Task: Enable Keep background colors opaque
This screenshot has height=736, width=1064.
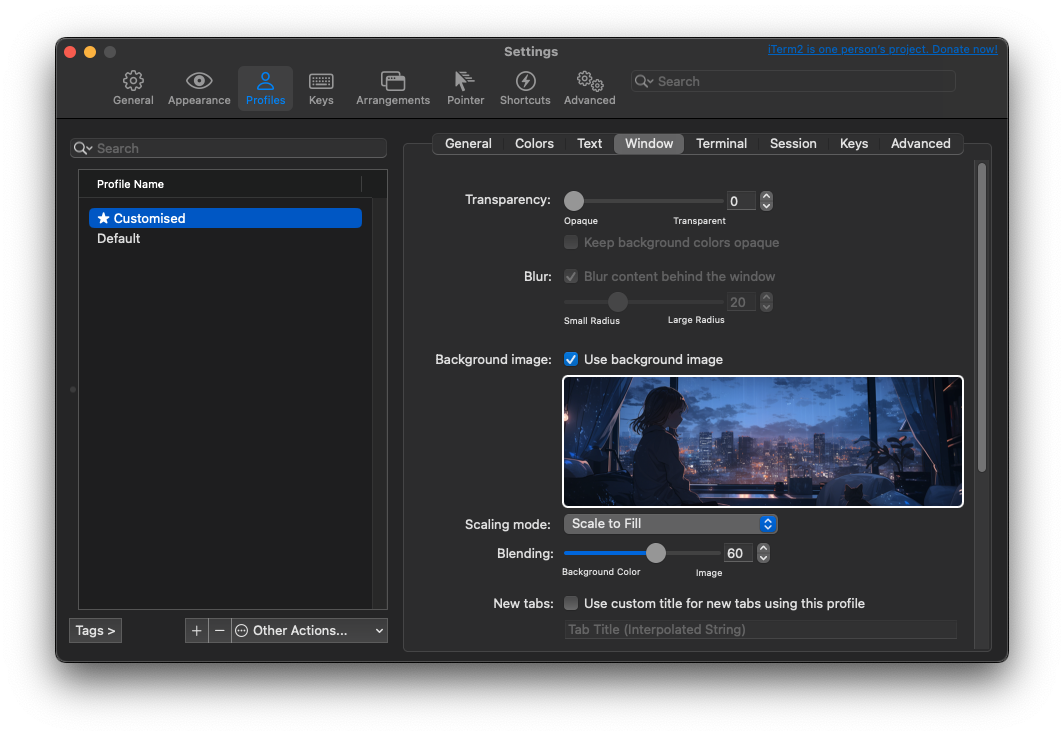Action: (x=571, y=242)
